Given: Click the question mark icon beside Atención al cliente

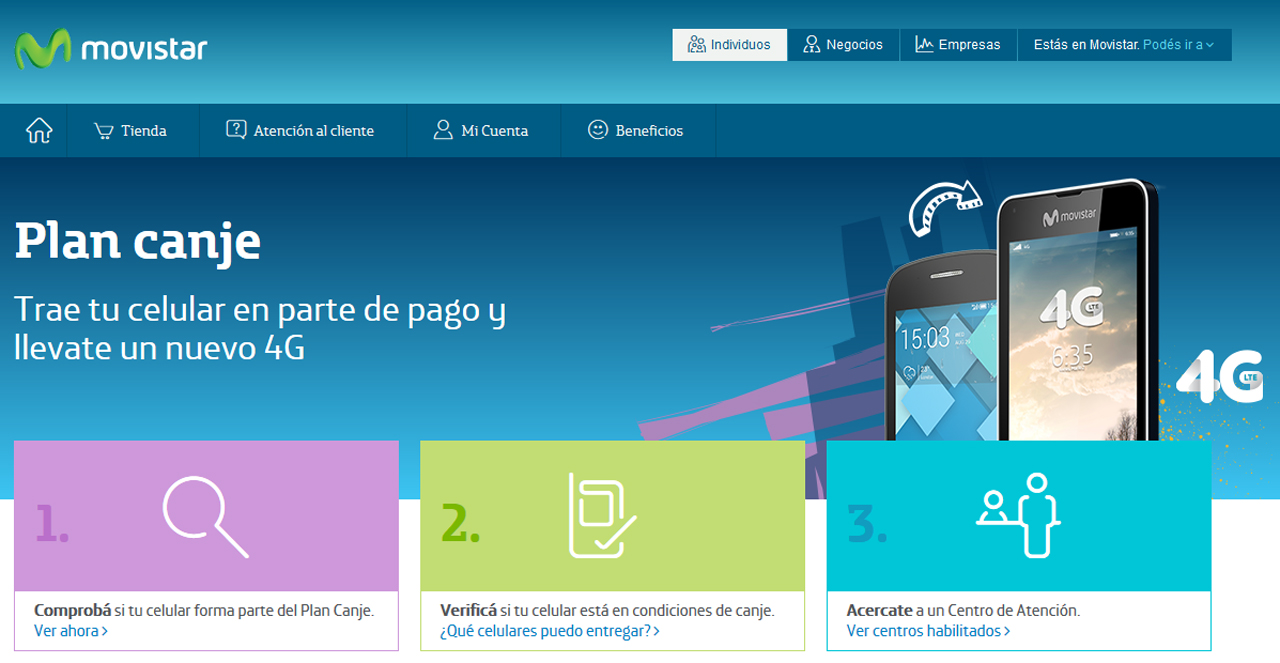Looking at the screenshot, I should tap(236, 130).
